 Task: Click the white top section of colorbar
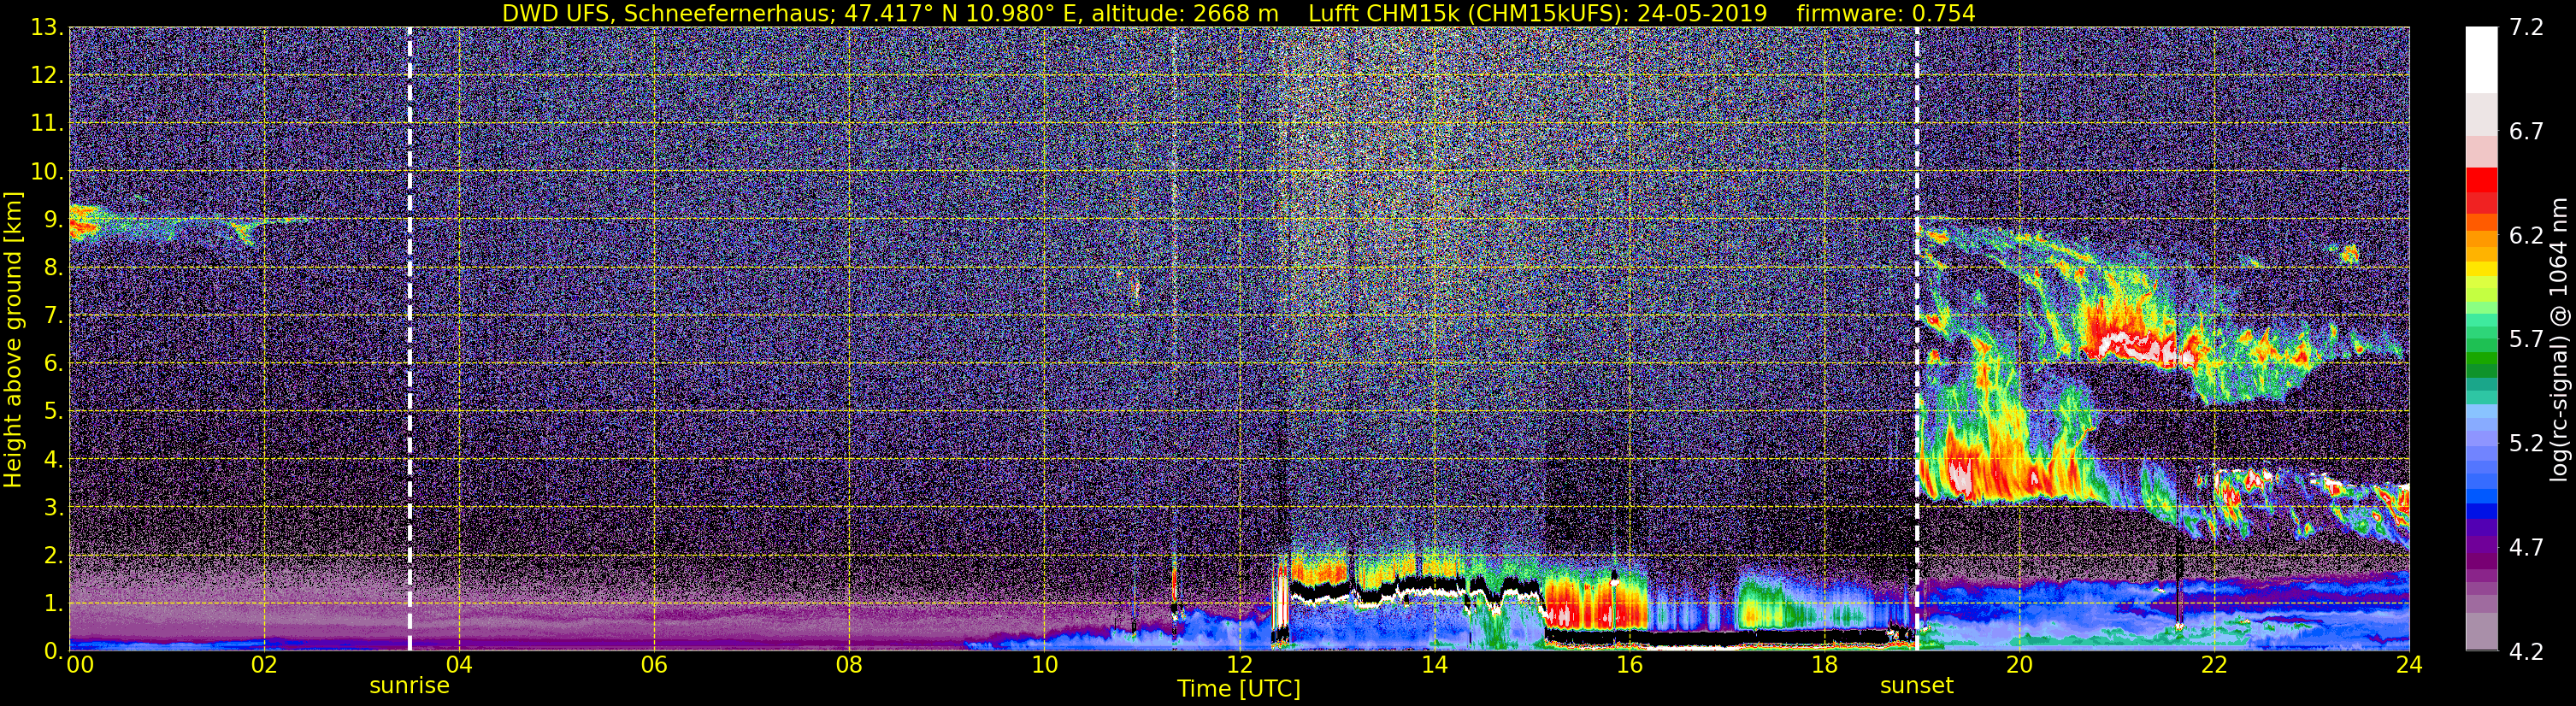coord(2481,60)
